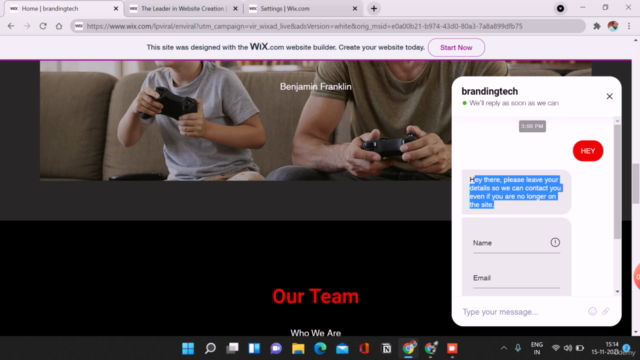The height and width of the screenshot is (360, 640).
Task: Open the second Chrome taskbar icon
Action: 431,348
